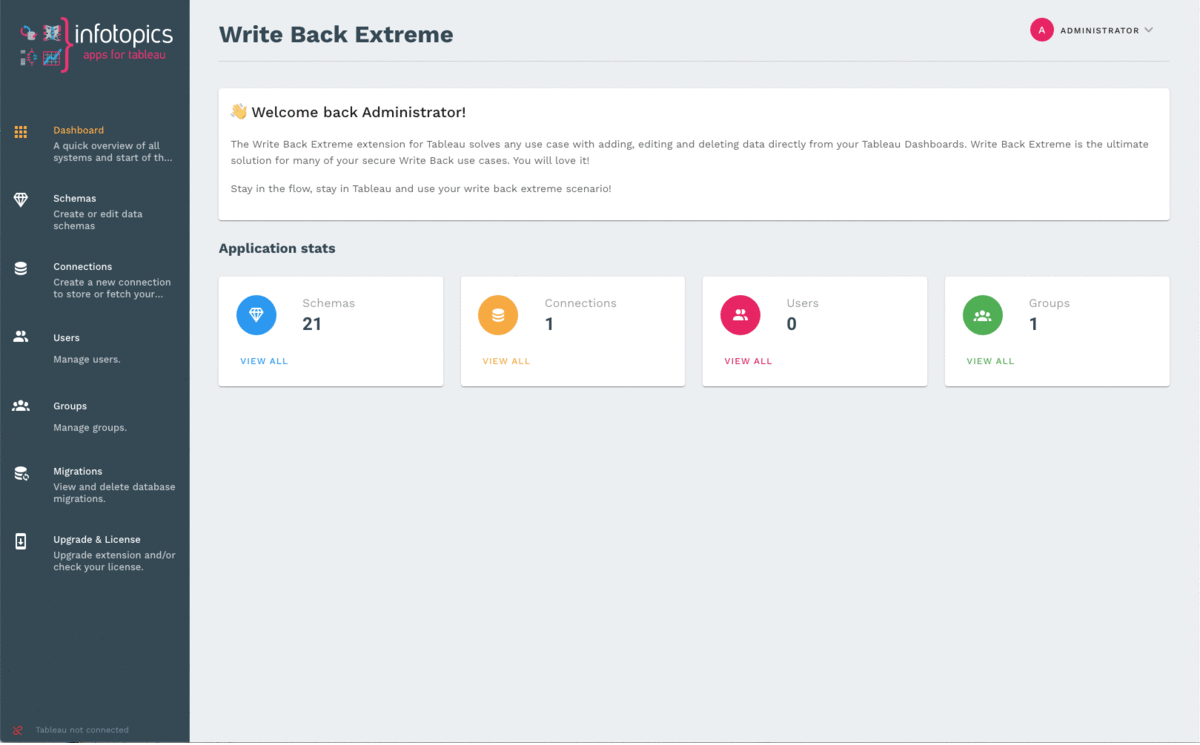Click the Infotopics apps for Tableau logo
This screenshot has height=745, width=1200.
click(x=95, y=44)
